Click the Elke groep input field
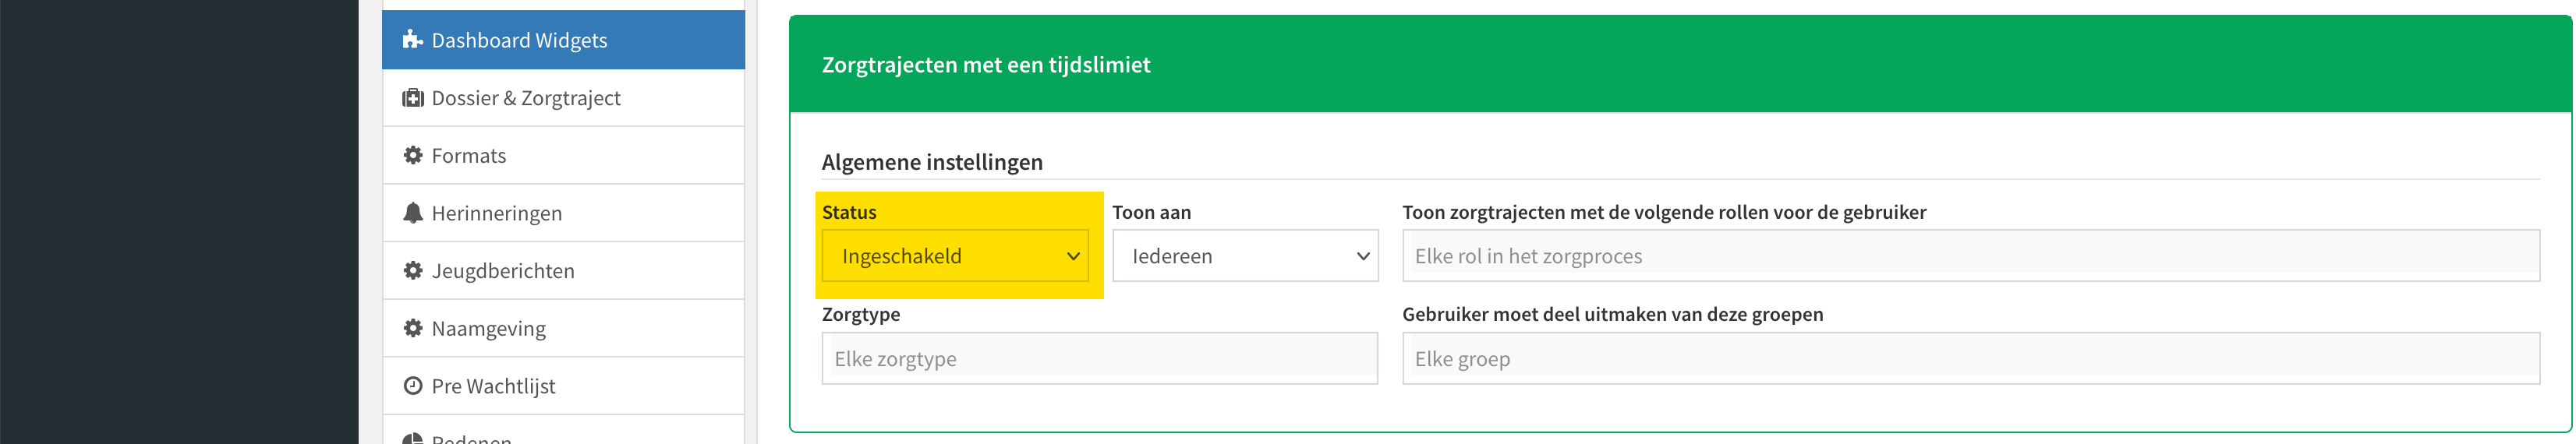2576x444 pixels. pyautogui.click(x=1971, y=359)
